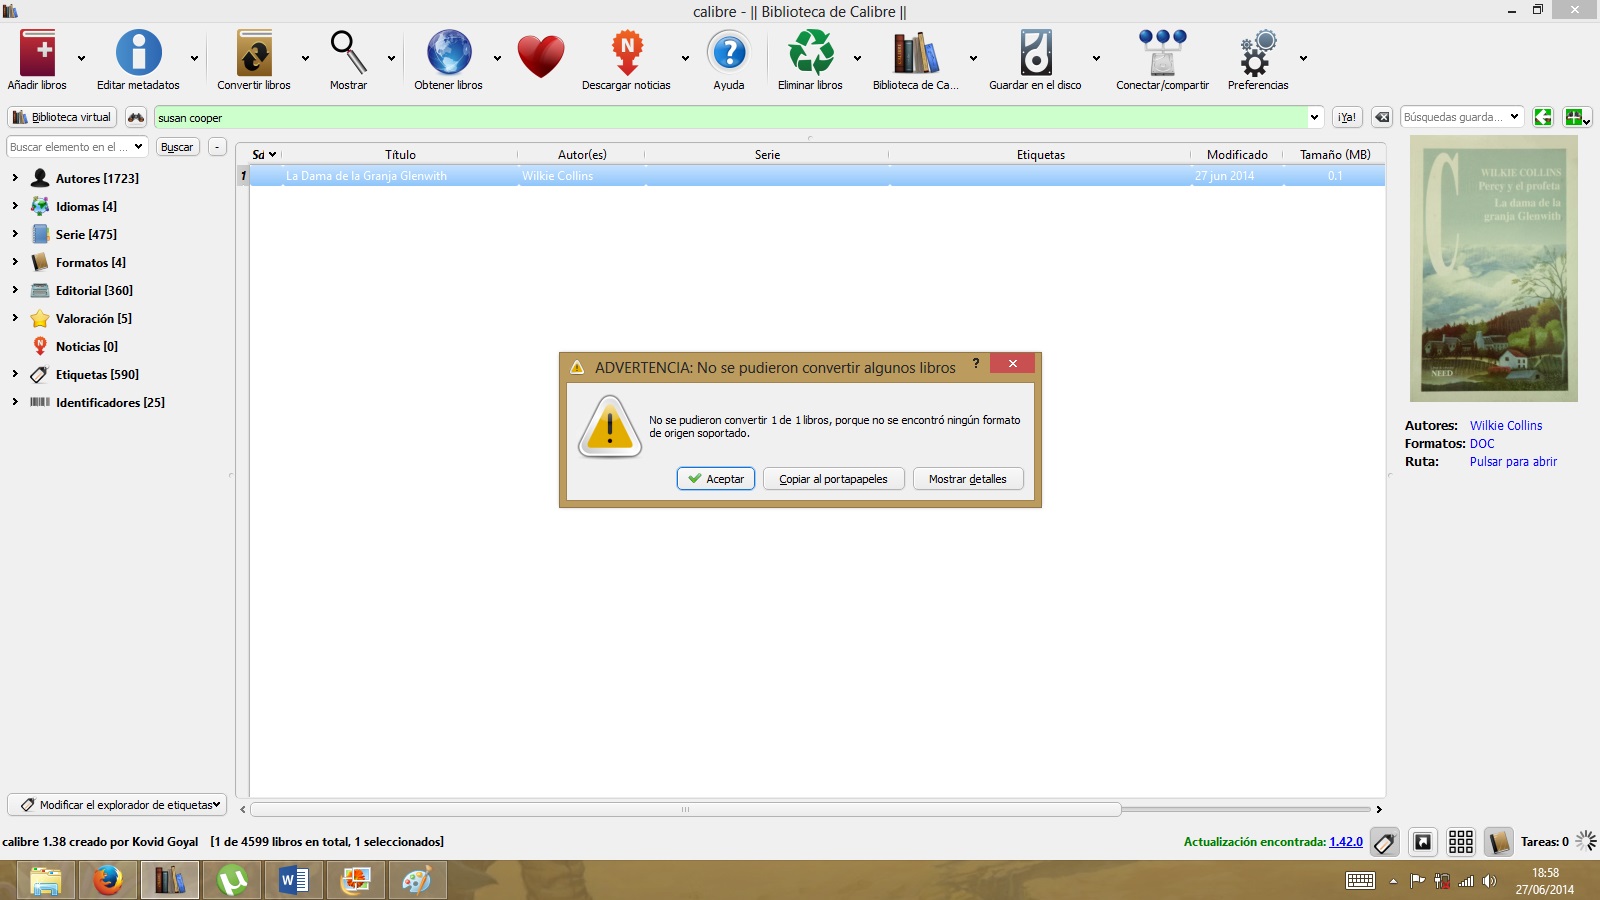The height and width of the screenshot is (900, 1600).
Task: Open Editar metadatos dropdown arrow
Action: (x=194, y=58)
